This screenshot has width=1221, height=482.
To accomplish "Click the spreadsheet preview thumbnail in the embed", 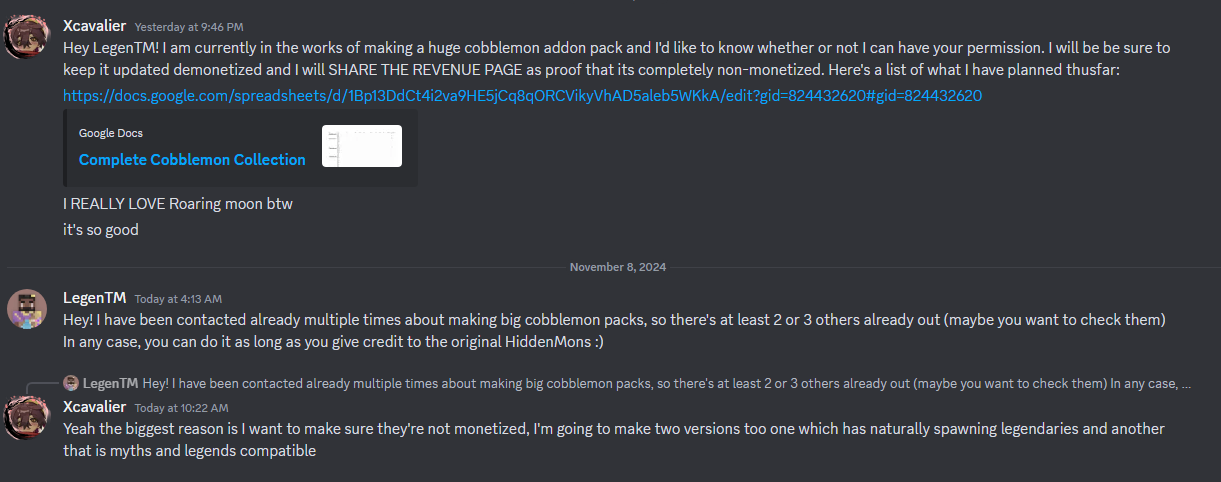I will (362, 146).
